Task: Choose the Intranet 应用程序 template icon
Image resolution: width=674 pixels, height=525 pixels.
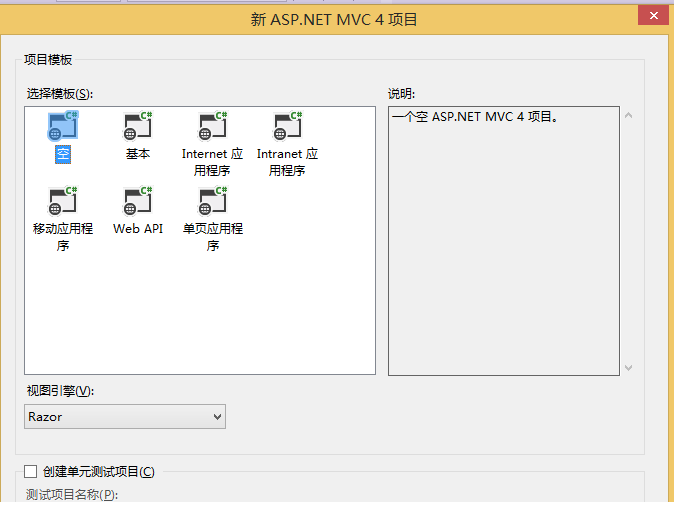Action: pos(287,126)
